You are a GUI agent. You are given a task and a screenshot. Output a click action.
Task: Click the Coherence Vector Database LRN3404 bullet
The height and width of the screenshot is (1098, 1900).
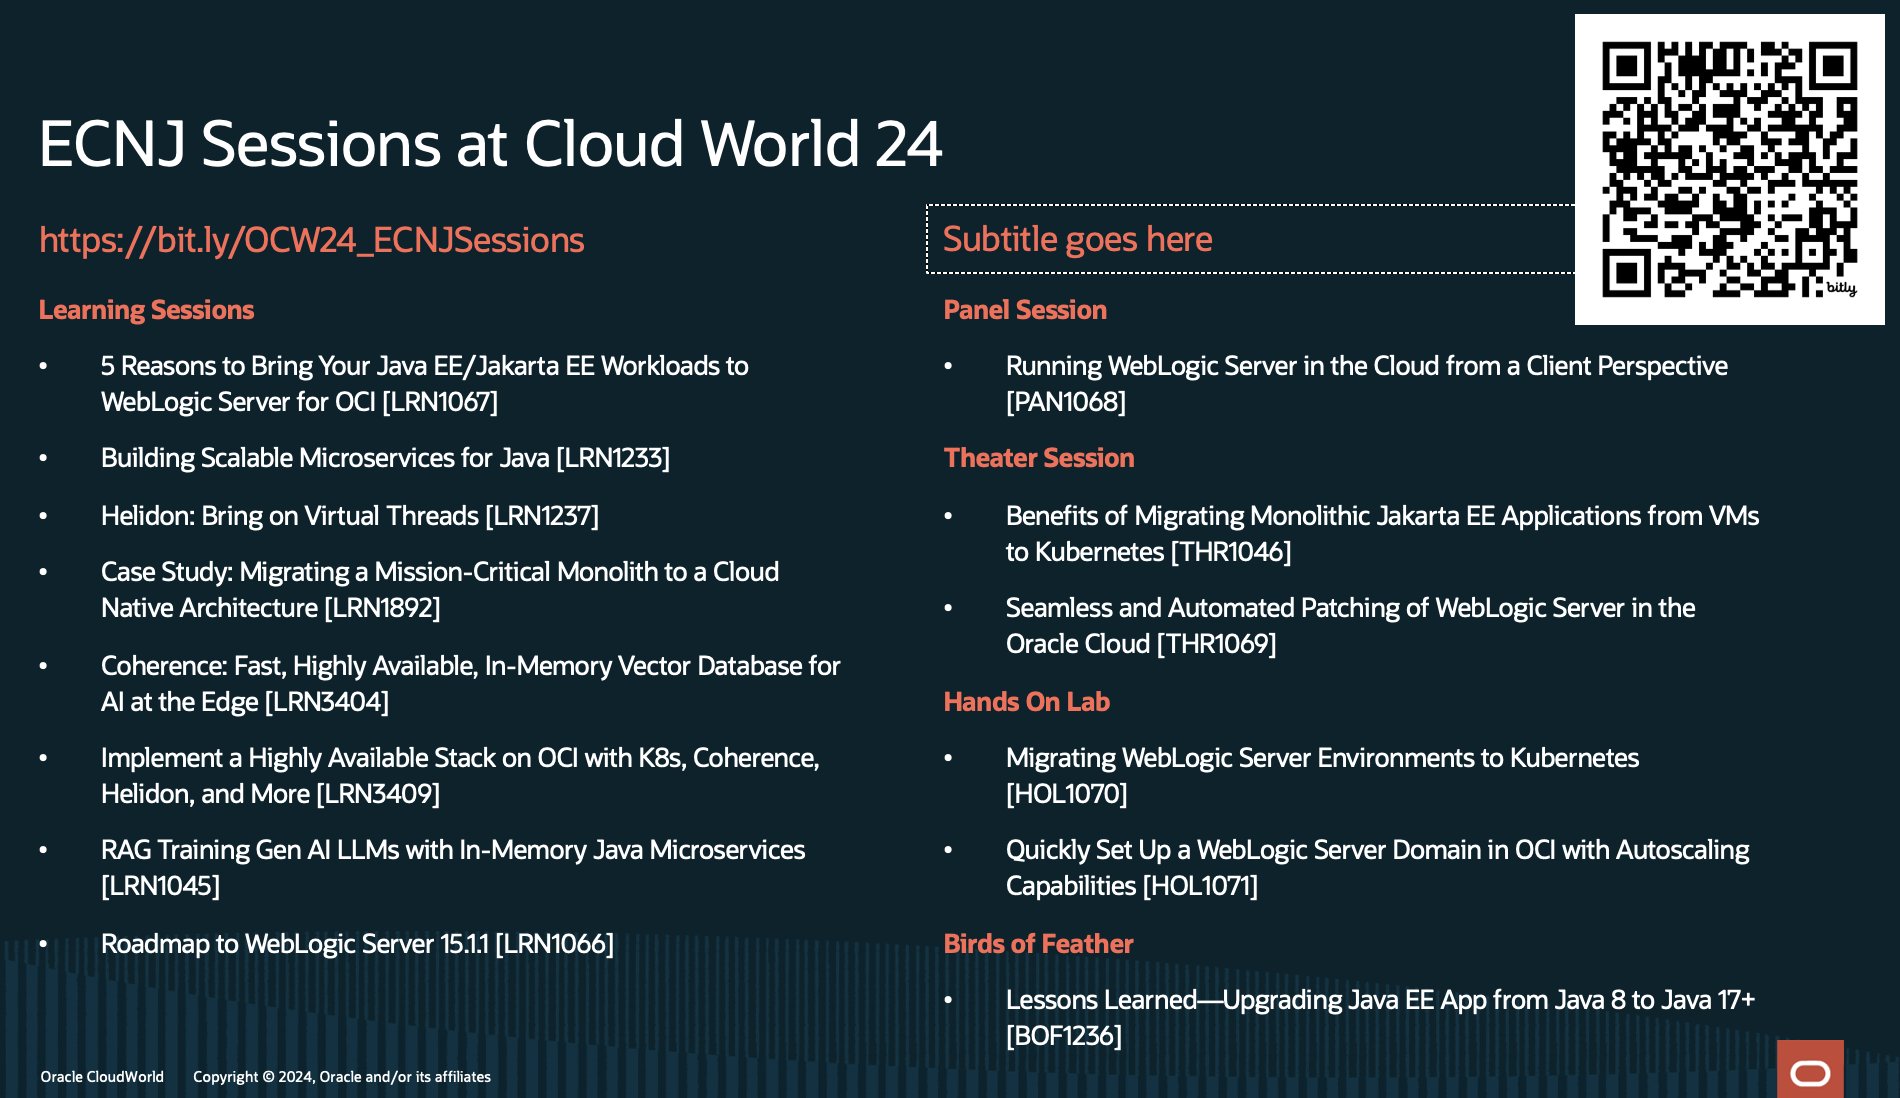click(x=470, y=684)
